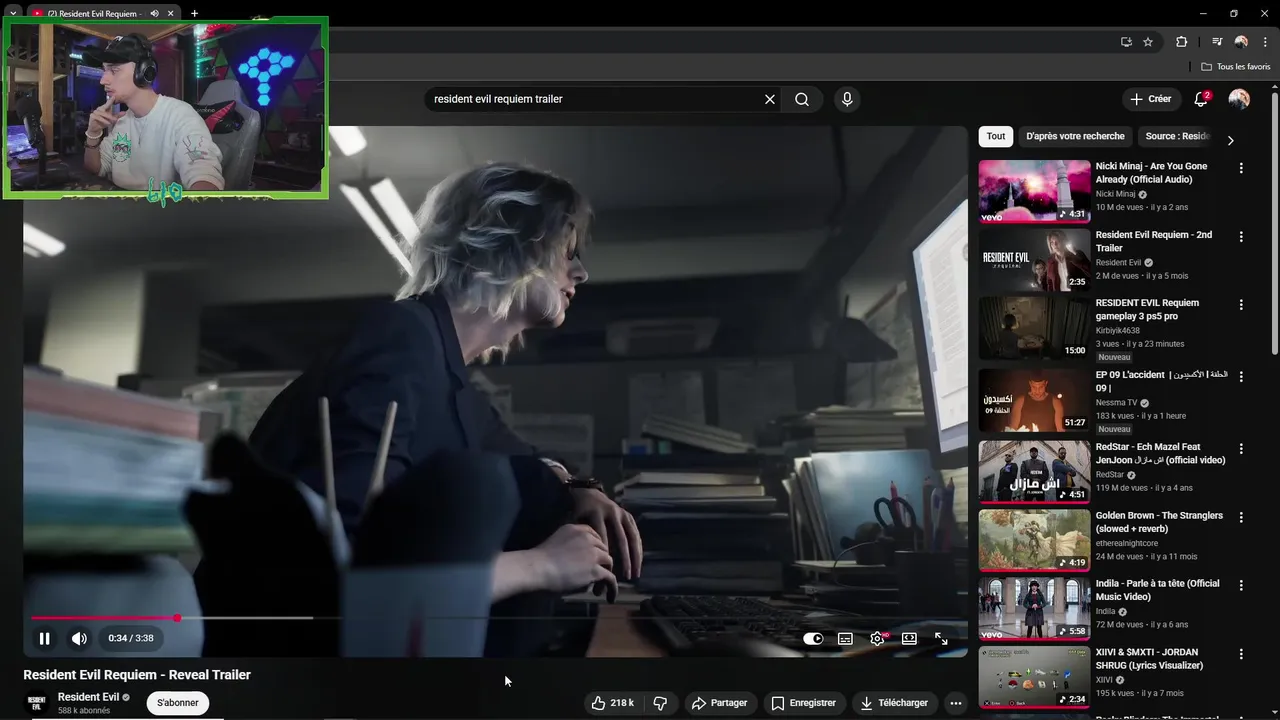Screen dimensions: 1280x720
Task: Open the video in fullscreen
Action: [941, 638]
